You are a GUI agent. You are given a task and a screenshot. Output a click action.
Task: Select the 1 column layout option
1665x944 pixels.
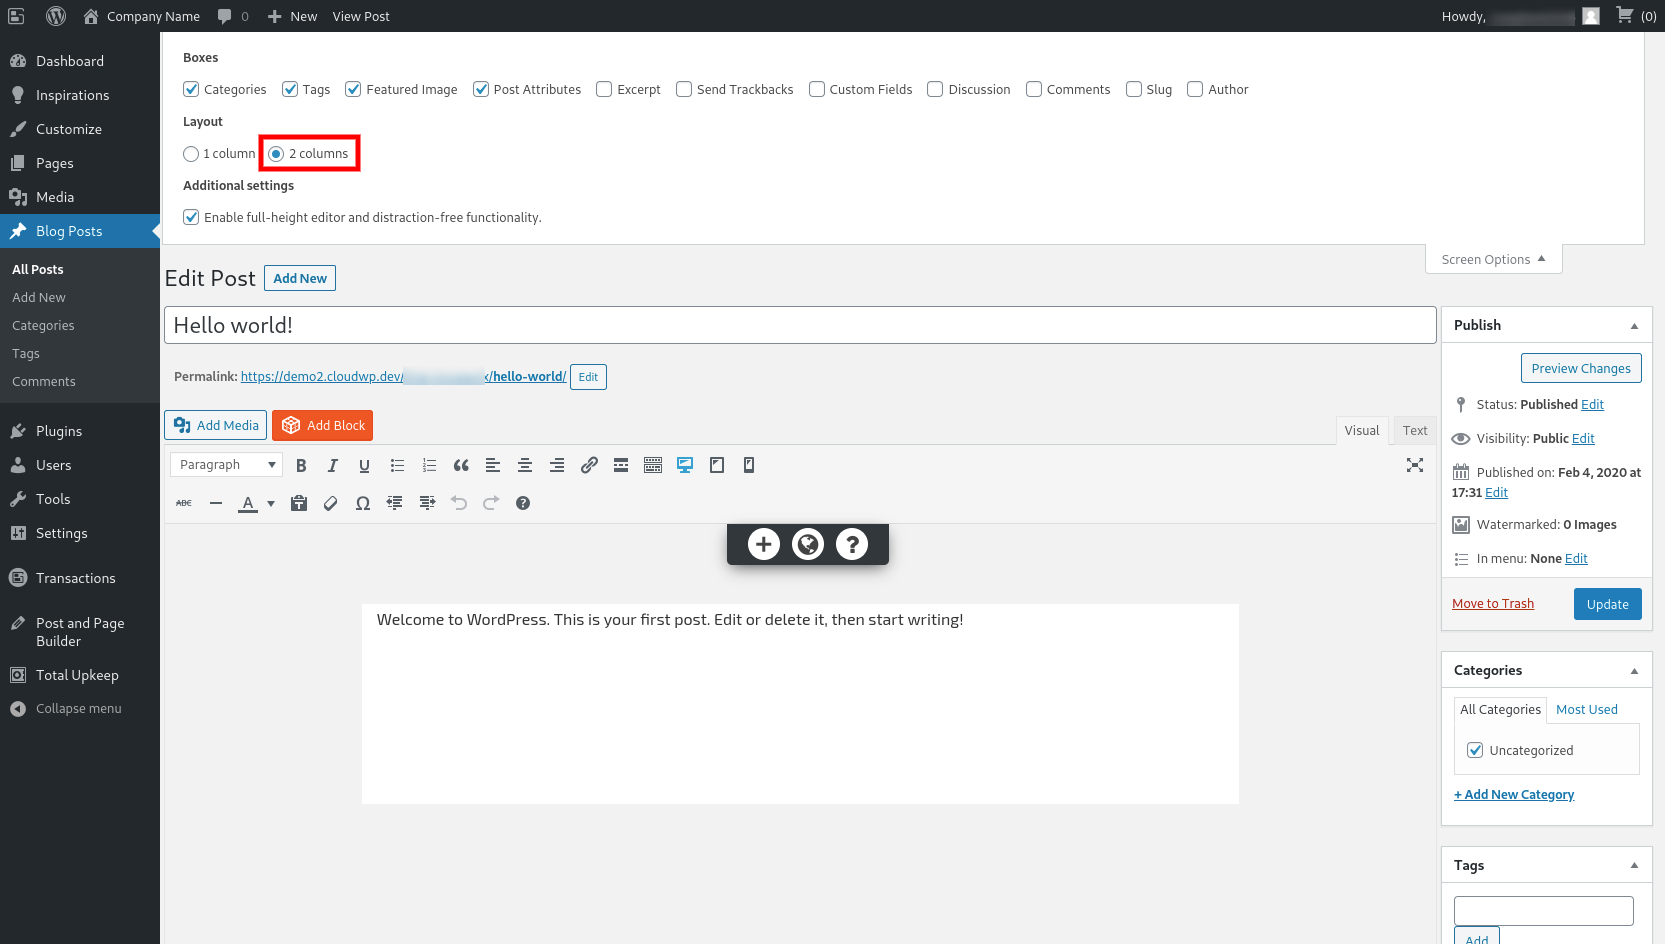pos(191,154)
